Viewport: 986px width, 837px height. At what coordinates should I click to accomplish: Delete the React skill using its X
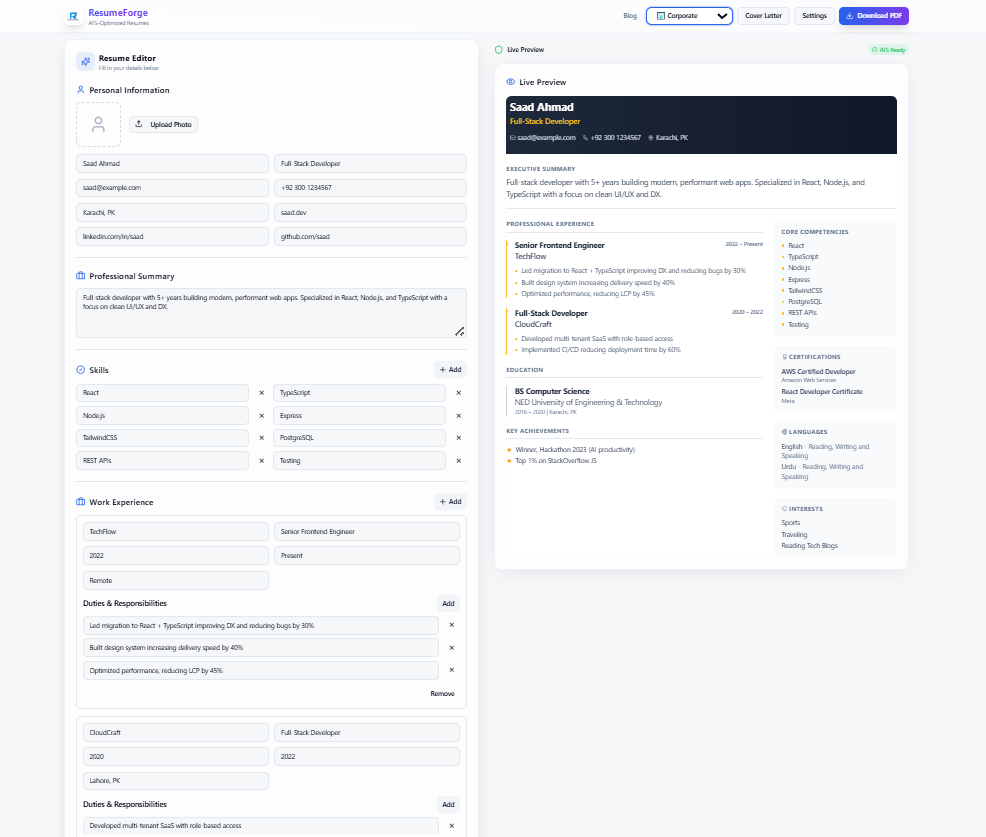(261, 392)
